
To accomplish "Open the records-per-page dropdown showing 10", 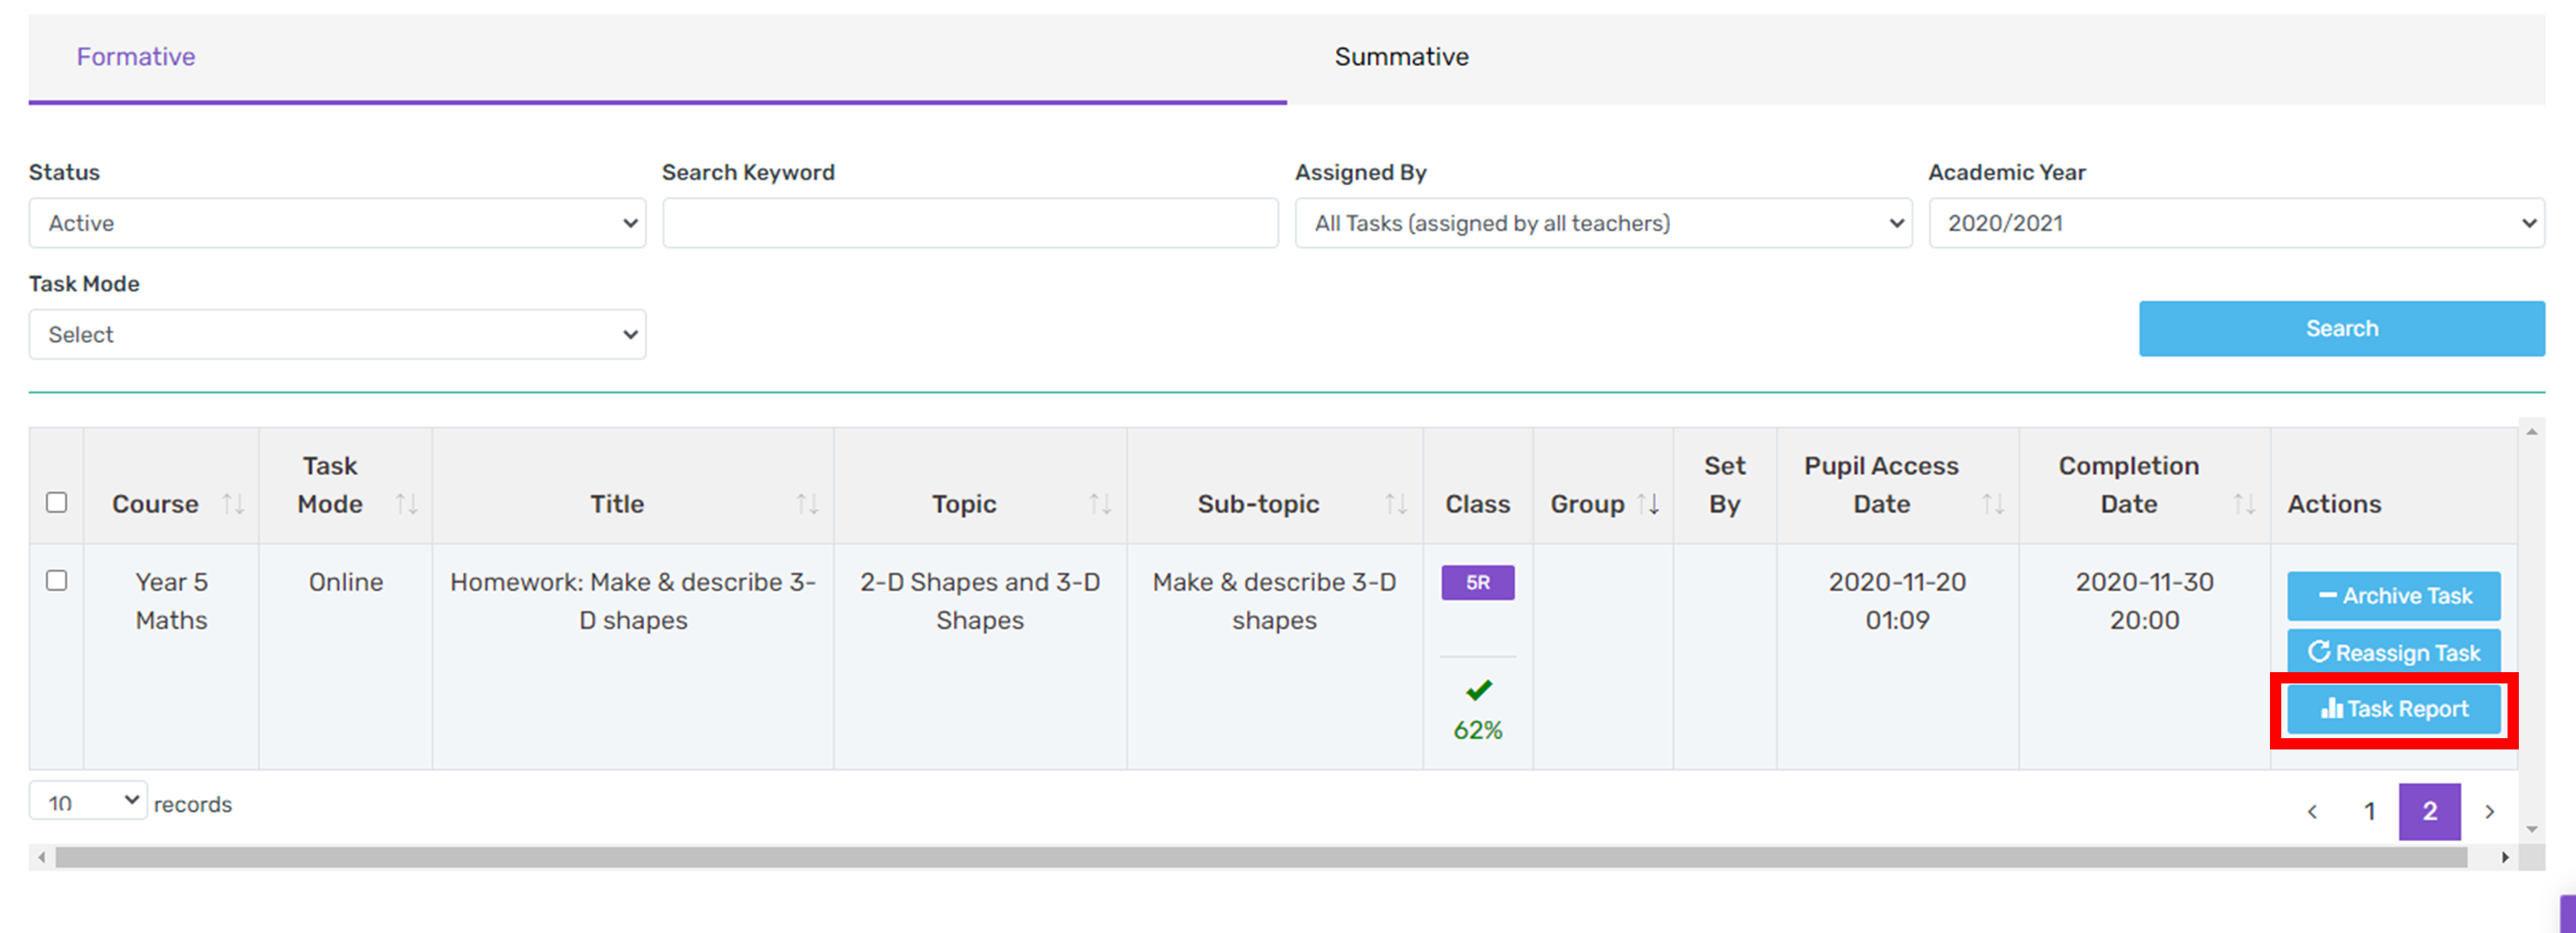I will pyautogui.click(x=88, y=801).
